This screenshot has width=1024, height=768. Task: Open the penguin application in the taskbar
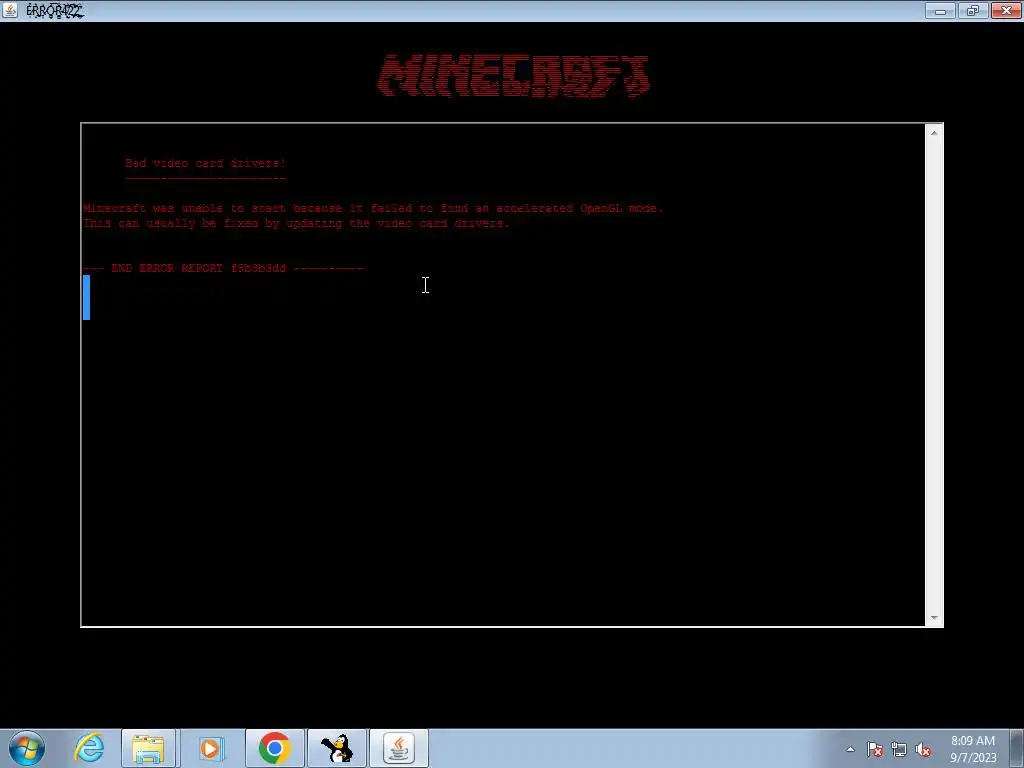click(x=337, y=748)
